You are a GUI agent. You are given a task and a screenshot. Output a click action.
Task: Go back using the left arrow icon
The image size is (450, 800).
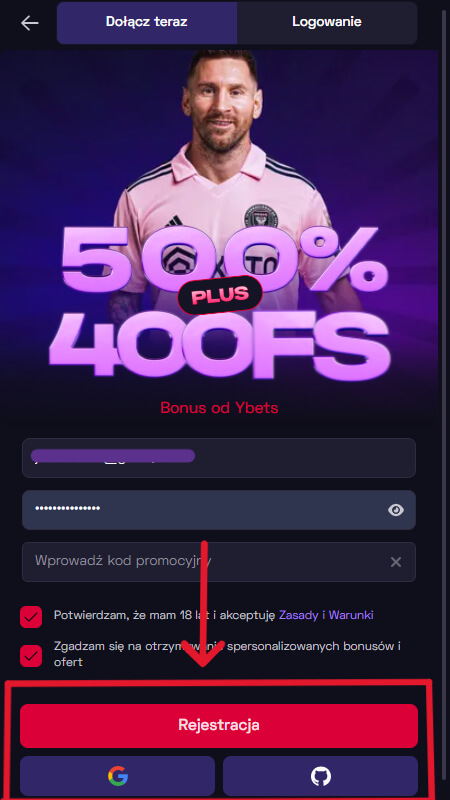click(30, 22)
